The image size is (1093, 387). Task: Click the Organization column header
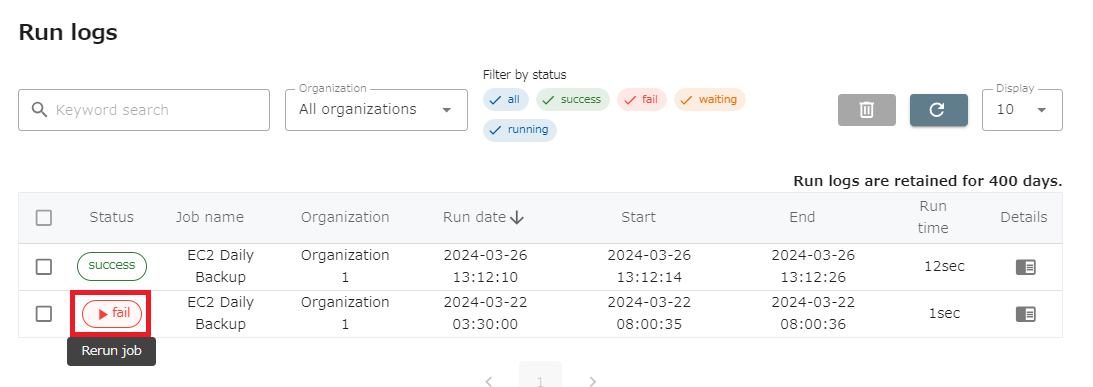[345, 218]
